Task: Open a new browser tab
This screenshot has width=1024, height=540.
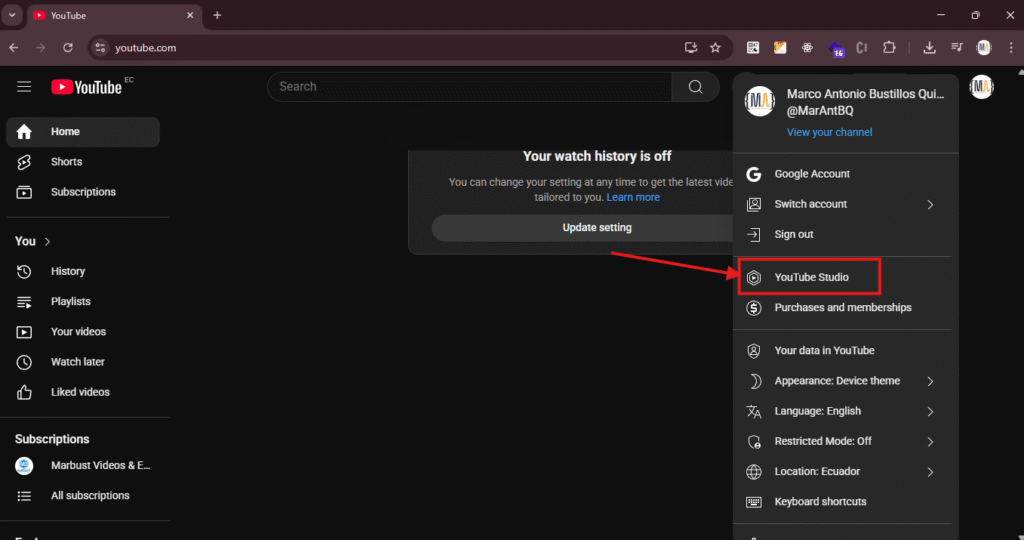Action: 217,15
